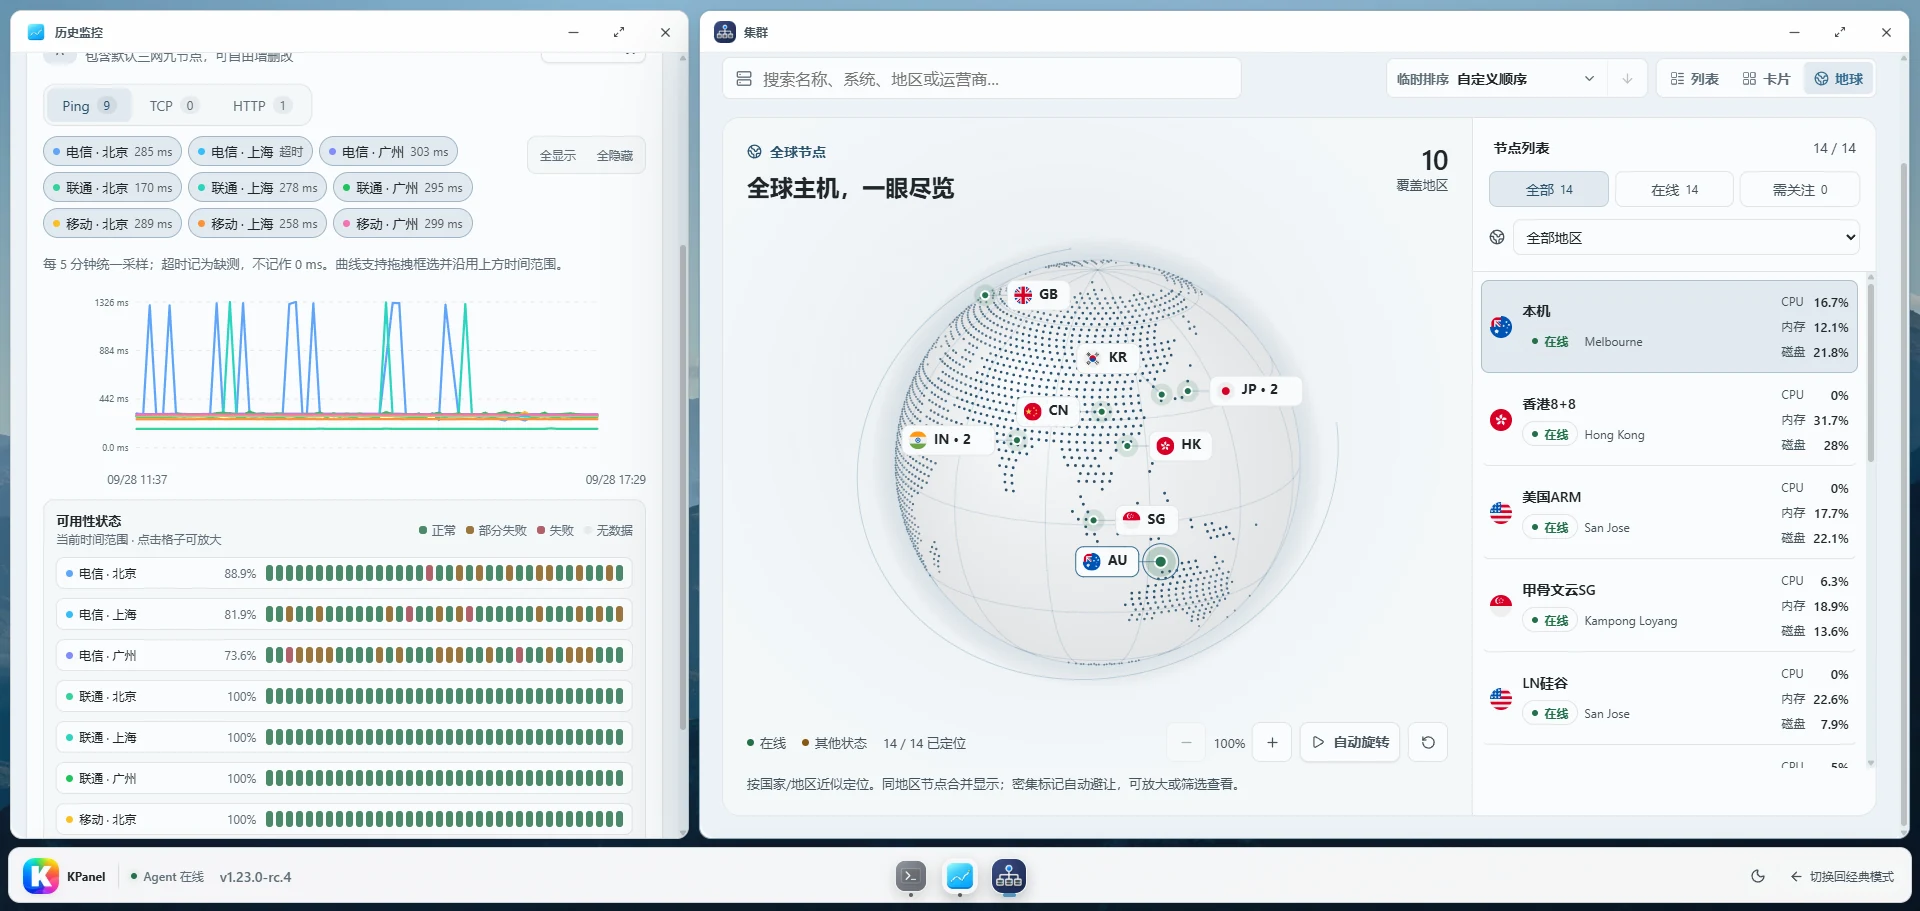The width and height of the screenshot is (1920, 911).
Task: Click the 集群 window title icon
Action: pos(725,32)
